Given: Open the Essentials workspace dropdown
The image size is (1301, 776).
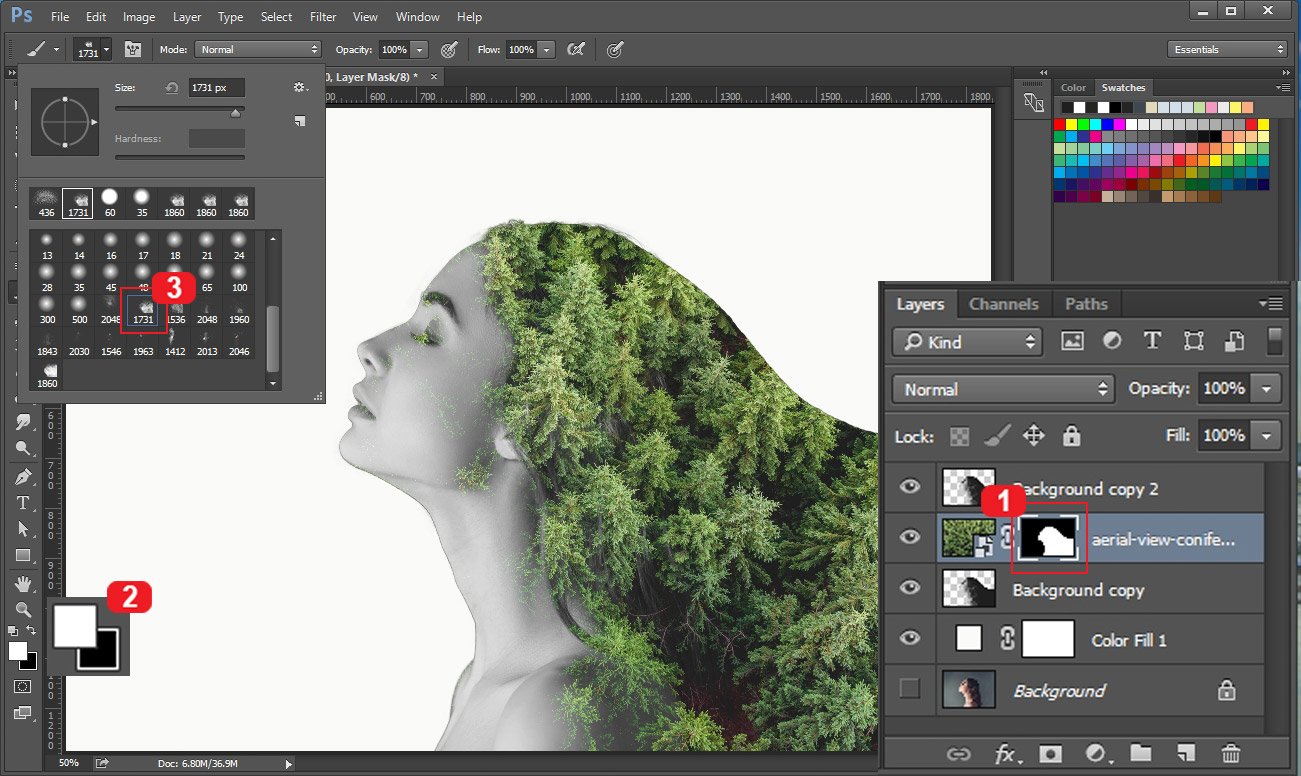Looking at the screenshot, I should click(1227, 49).
